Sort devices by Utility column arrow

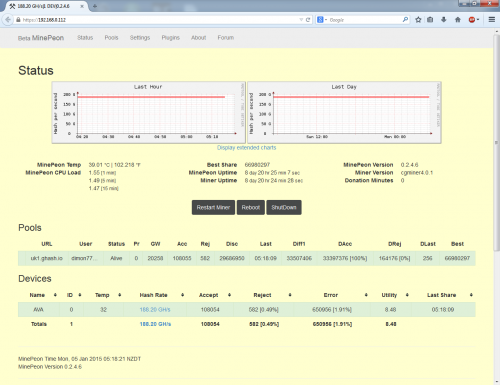pos(407,295)
